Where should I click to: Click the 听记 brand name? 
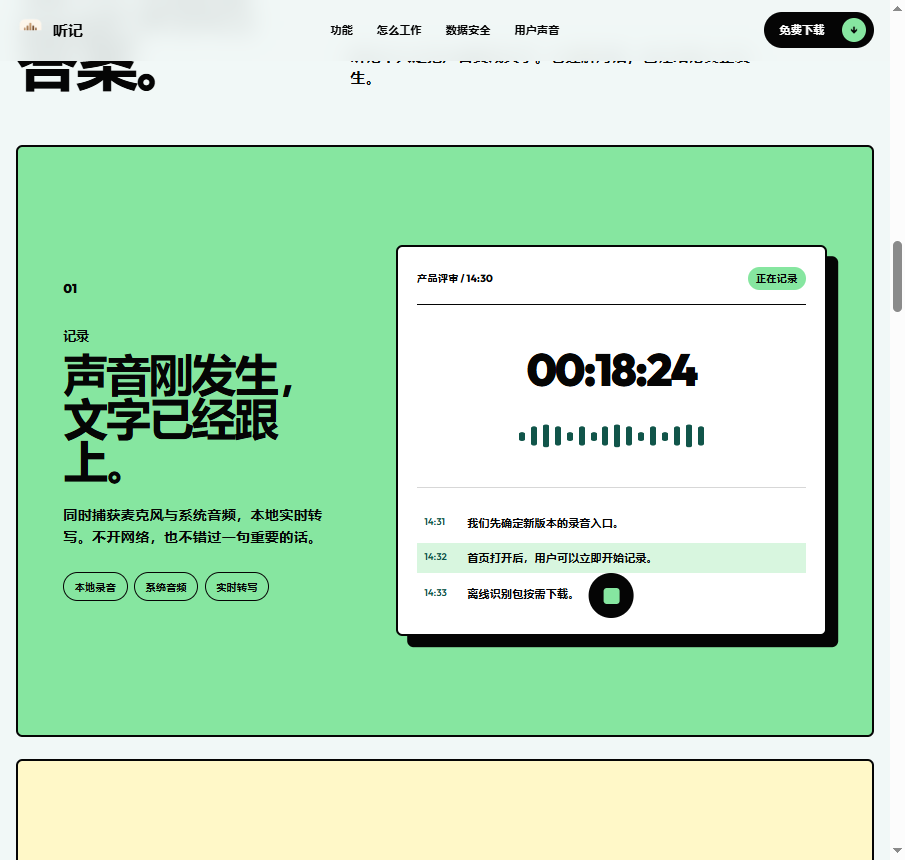[x=68, y=31]
